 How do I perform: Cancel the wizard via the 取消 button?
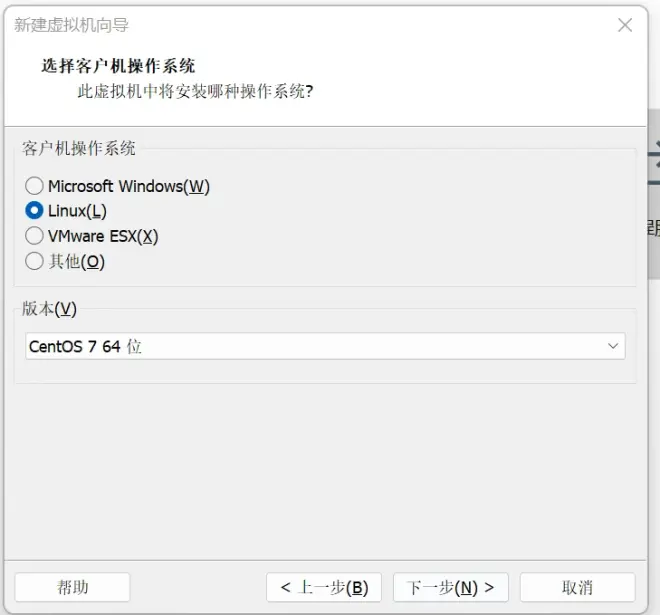tap(578, 587)
